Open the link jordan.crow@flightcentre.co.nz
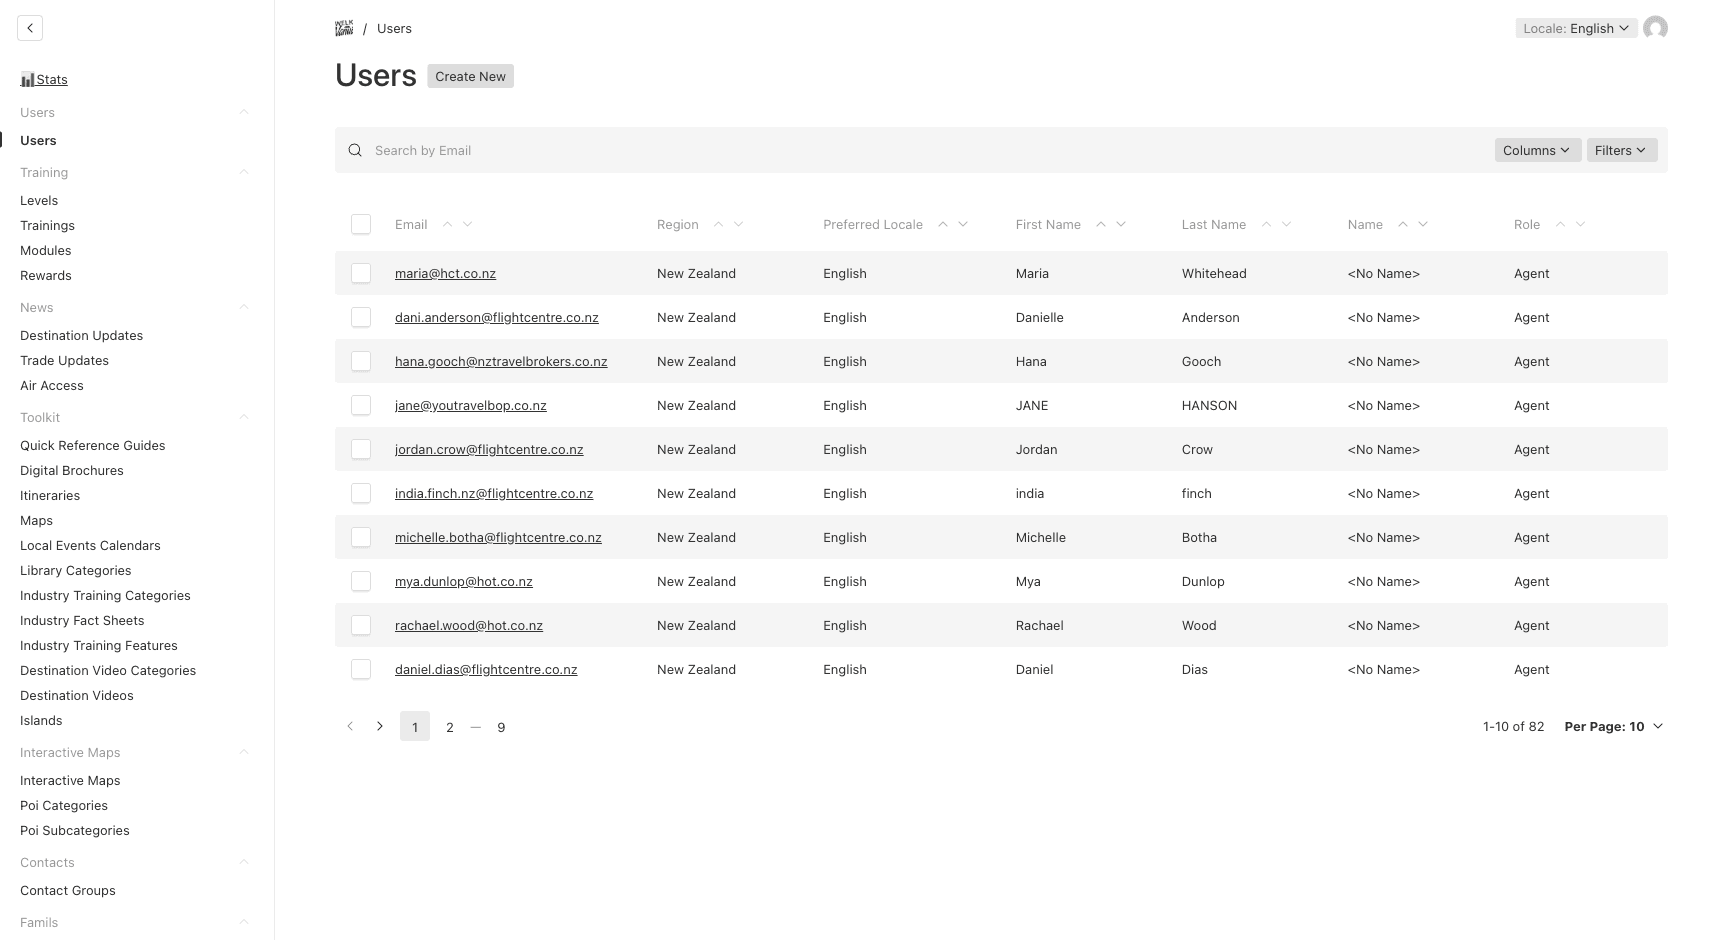This screenshot has height=940, width=1728. point(489,449)
